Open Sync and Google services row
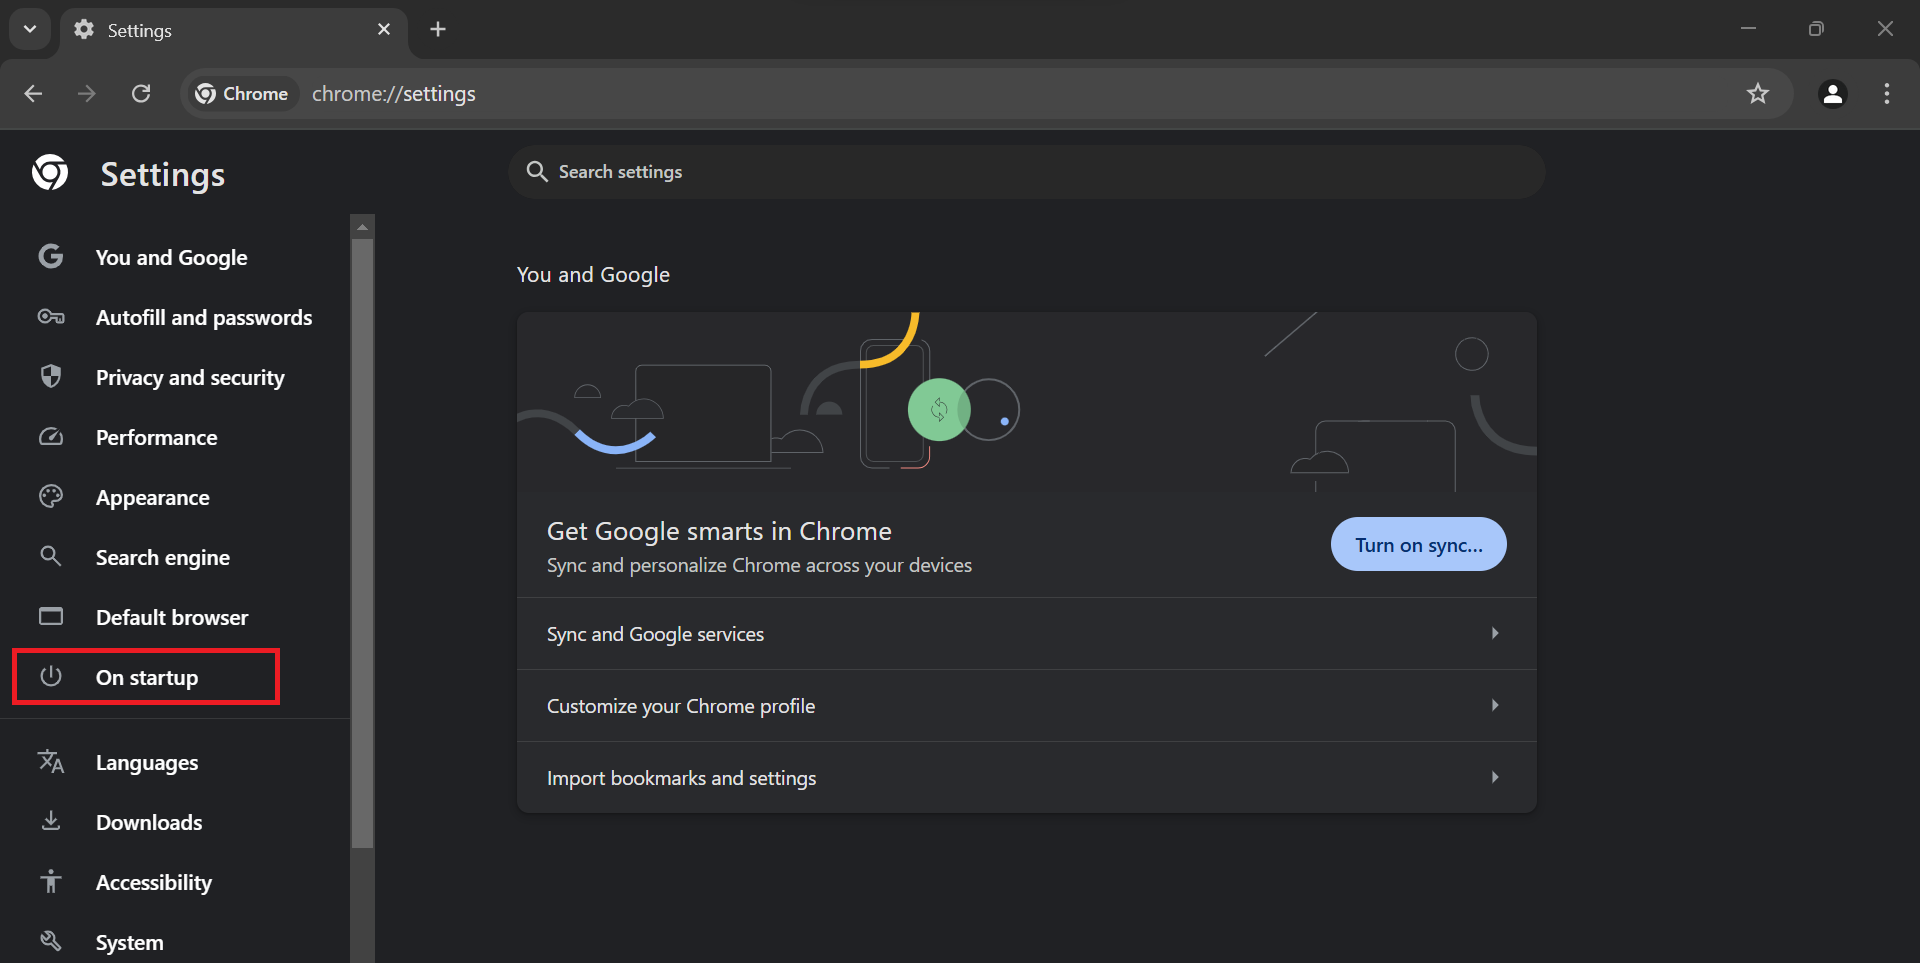Viewport: 1920px width, 963px height. (x=1027, y=634)
